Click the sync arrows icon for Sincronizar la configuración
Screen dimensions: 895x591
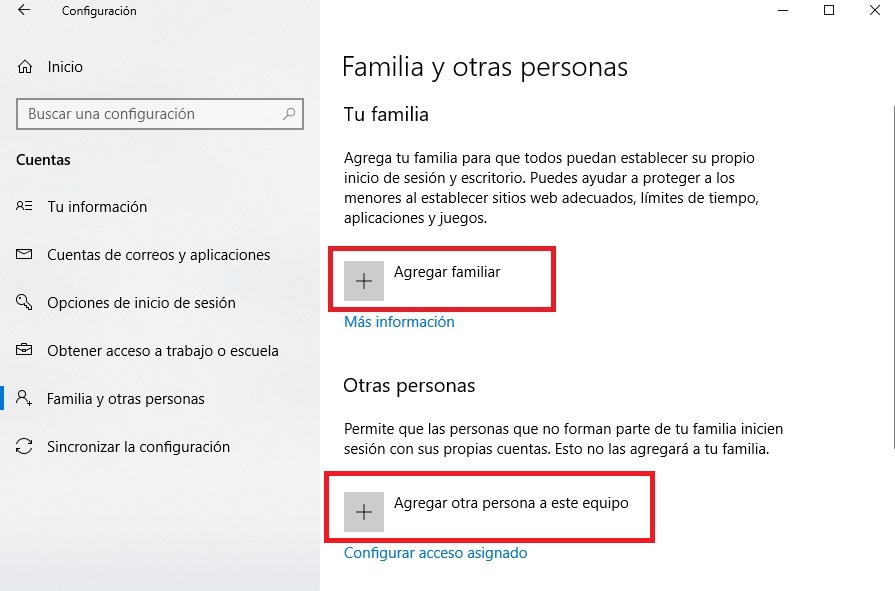tap(23, 447)
